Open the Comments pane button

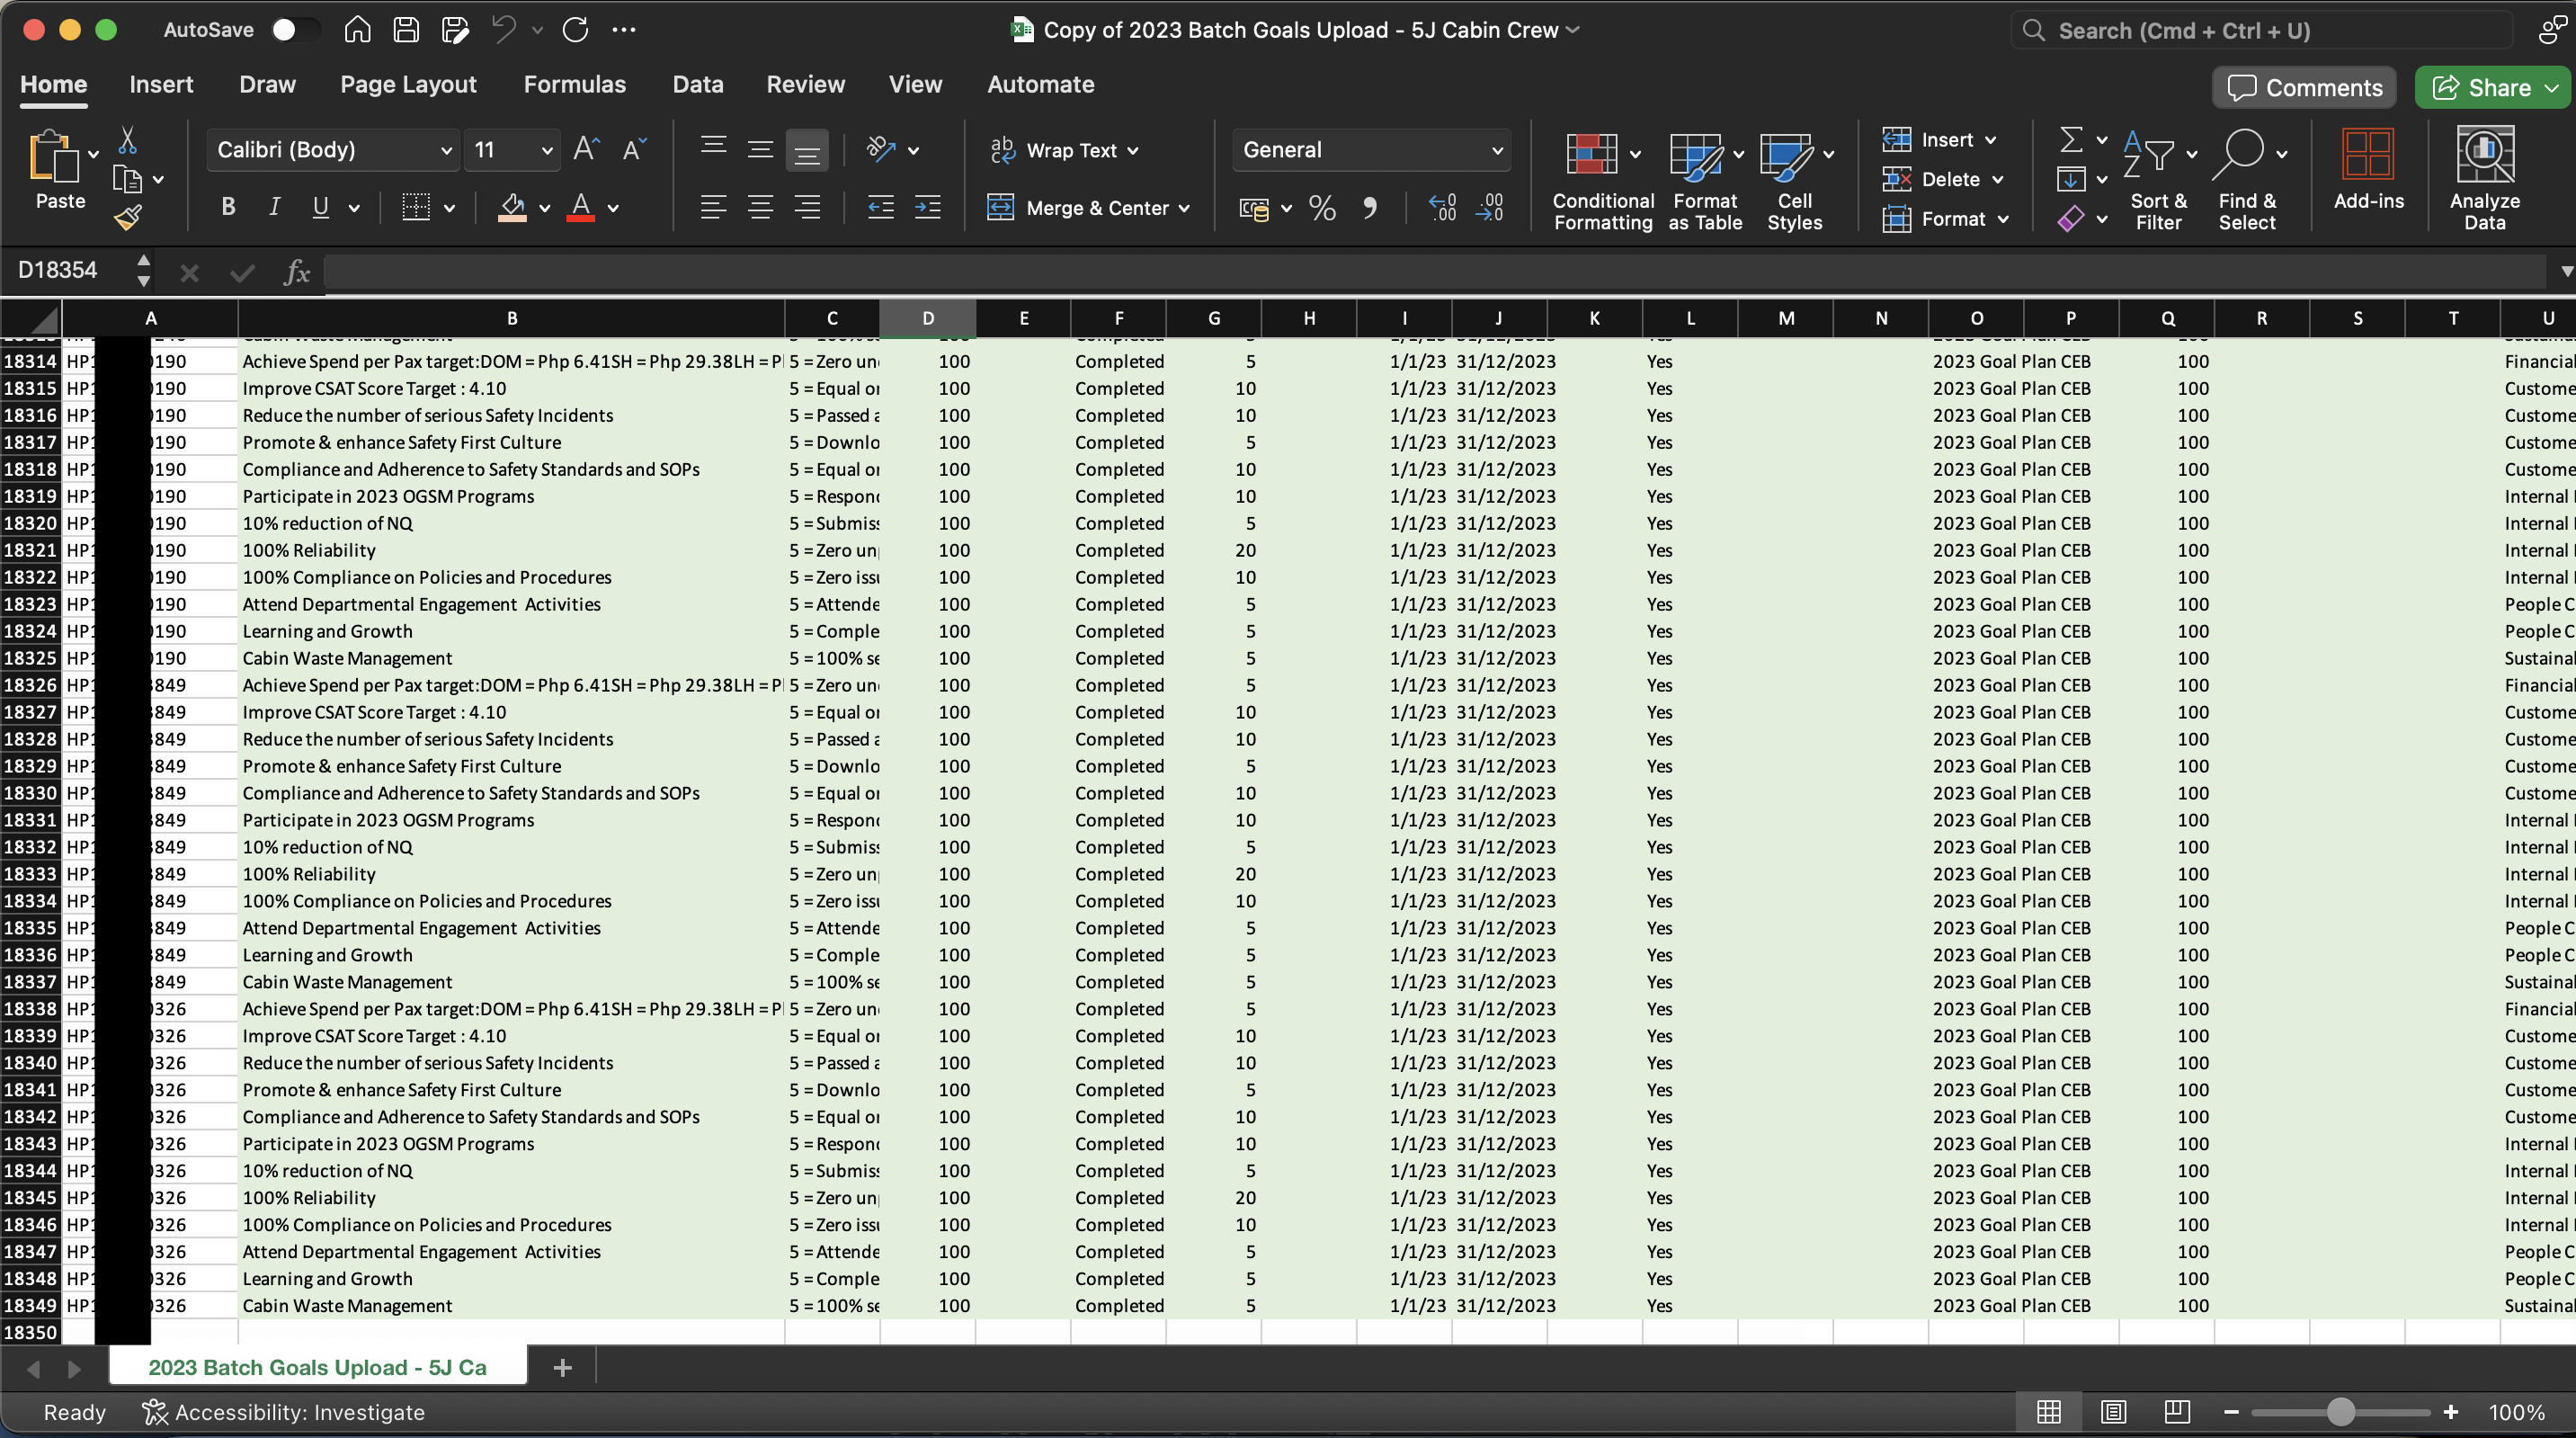click(x=2304, y=88)
